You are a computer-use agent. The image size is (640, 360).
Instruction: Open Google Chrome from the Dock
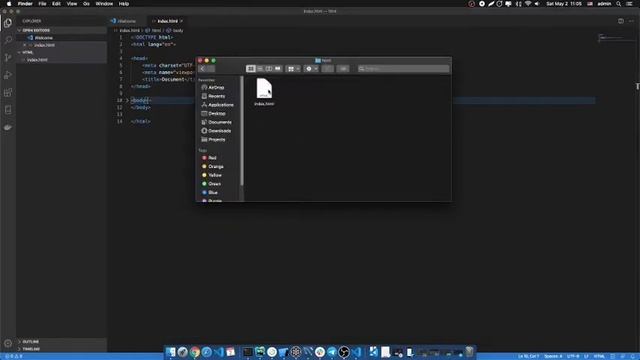click(x=195, y=351)
